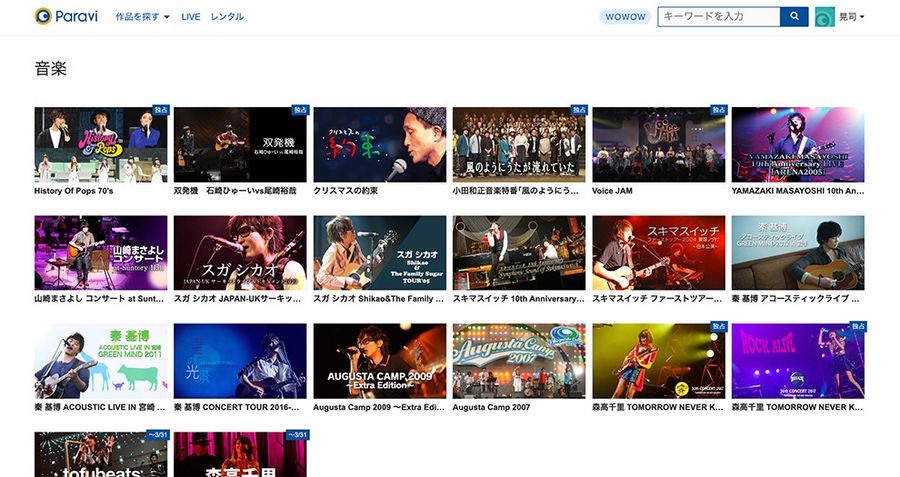
Task: Open 森高千里 yellow-stage concert thumbnail
Action: [x=658, y=361]
